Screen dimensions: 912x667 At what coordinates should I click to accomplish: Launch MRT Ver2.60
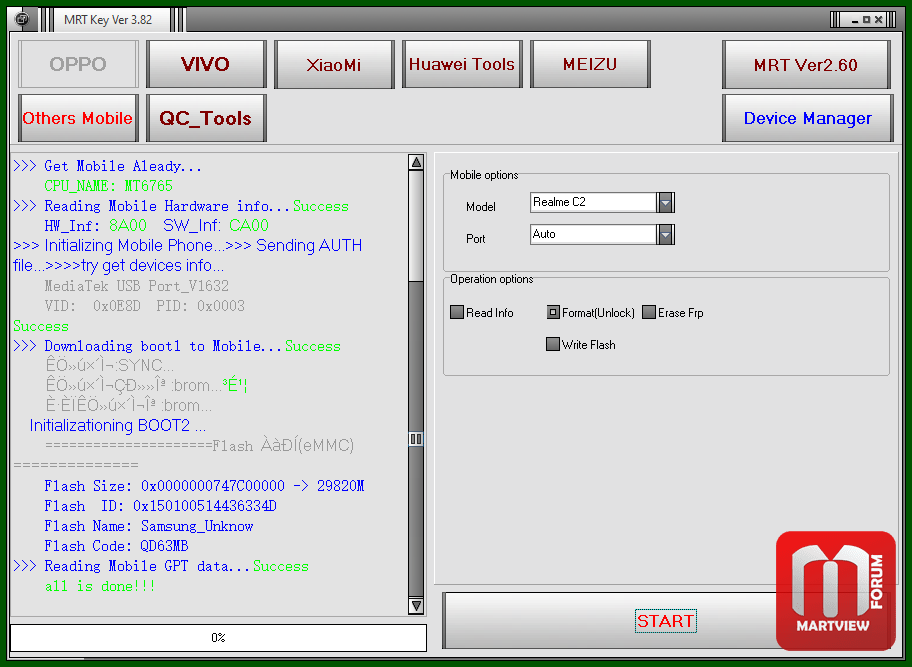coord(806,64)
